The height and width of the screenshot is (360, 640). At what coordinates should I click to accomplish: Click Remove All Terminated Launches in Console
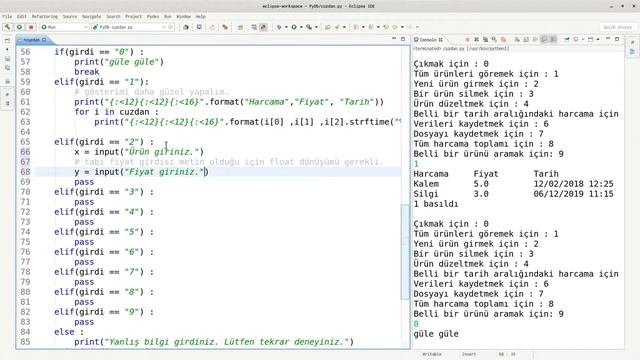point(485,40)
